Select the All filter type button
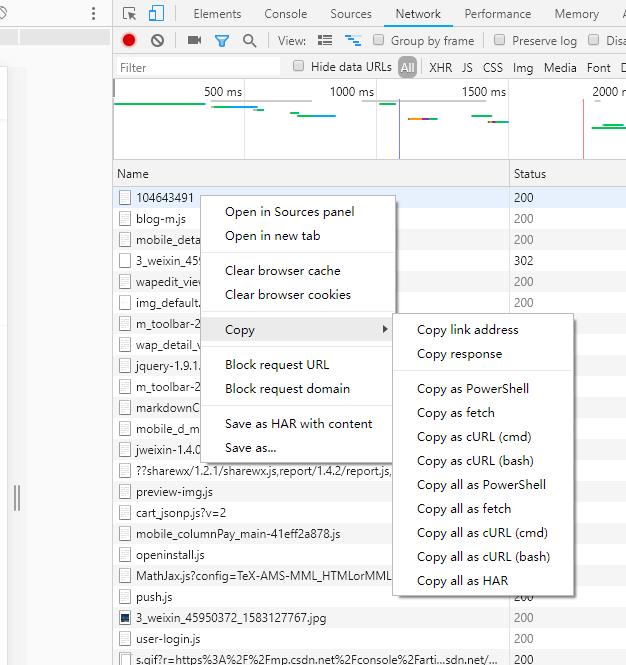This screenshot has height=665, width=626. click(x=407, y=67)
